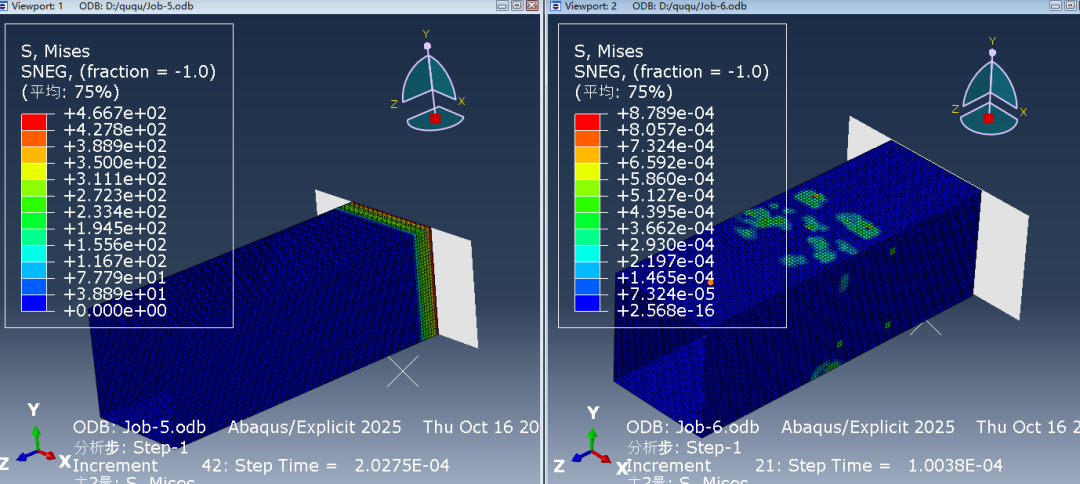
Task: Click the Viewport 2 window icon
Action: pyautogui.click(x=558, y=5)
